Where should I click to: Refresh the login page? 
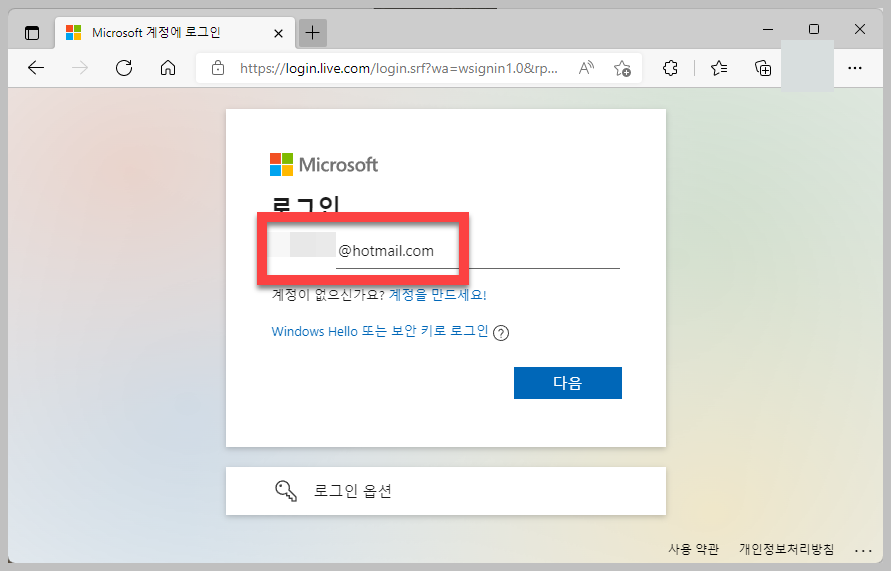click(x=124, y=68)
